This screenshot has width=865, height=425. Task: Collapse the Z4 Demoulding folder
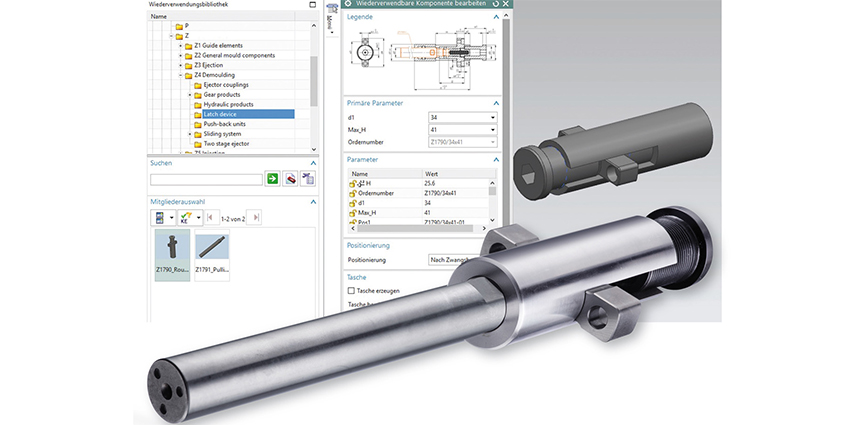(x=180, y=75)
